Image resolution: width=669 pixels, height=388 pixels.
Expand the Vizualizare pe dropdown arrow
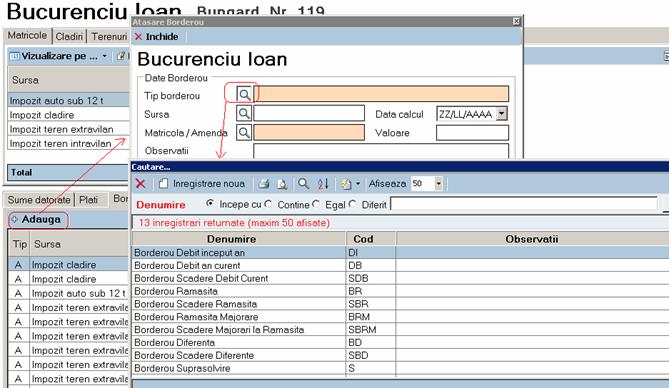105,56
